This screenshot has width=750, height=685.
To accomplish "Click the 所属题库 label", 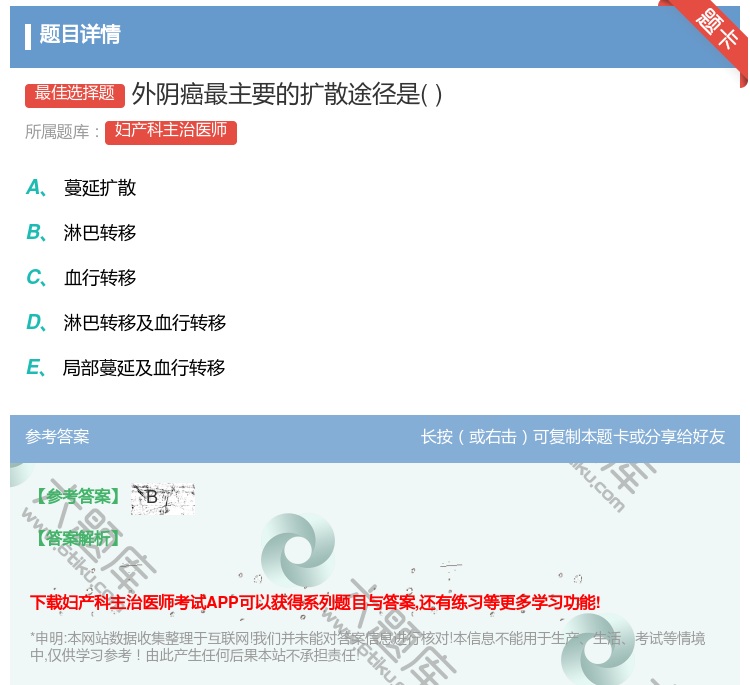I will pyautogui.click(x=62, y=132).
